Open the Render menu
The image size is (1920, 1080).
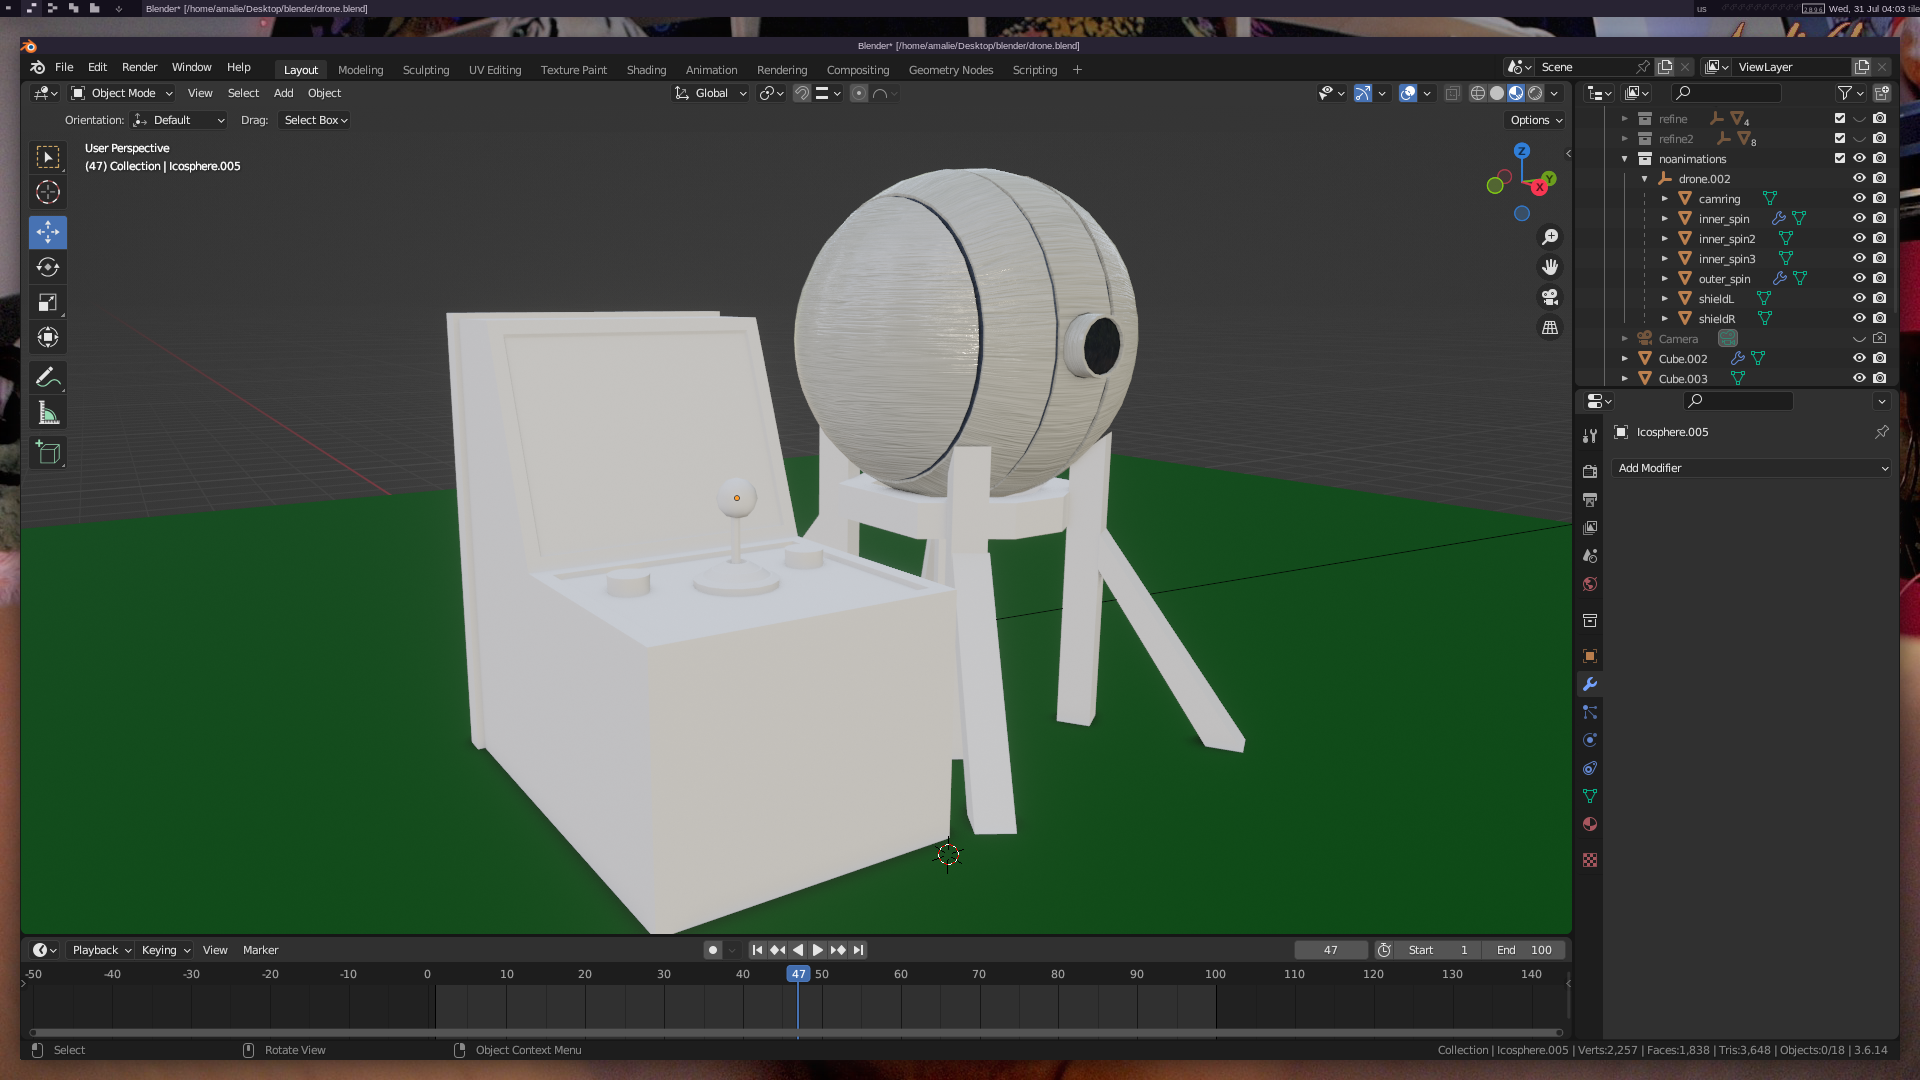(139, 67)
